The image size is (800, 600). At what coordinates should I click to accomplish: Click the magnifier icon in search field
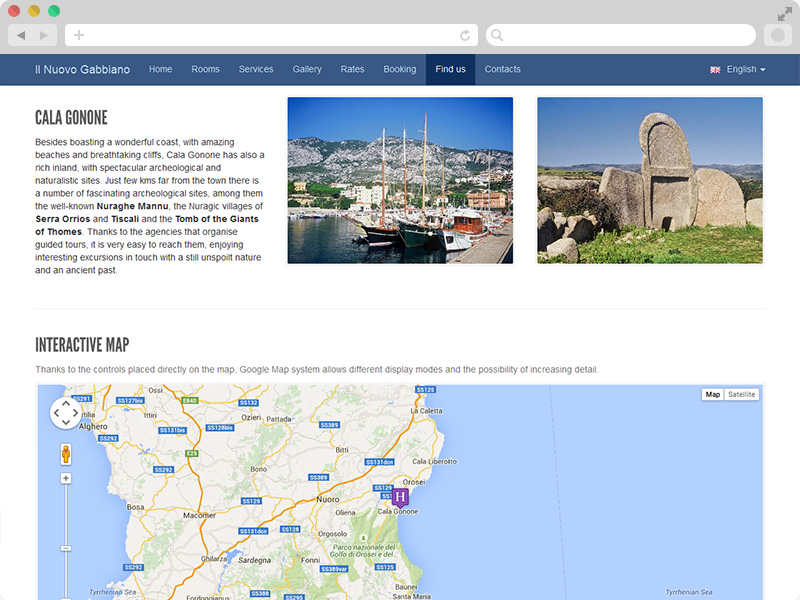[x=497, y=35]
